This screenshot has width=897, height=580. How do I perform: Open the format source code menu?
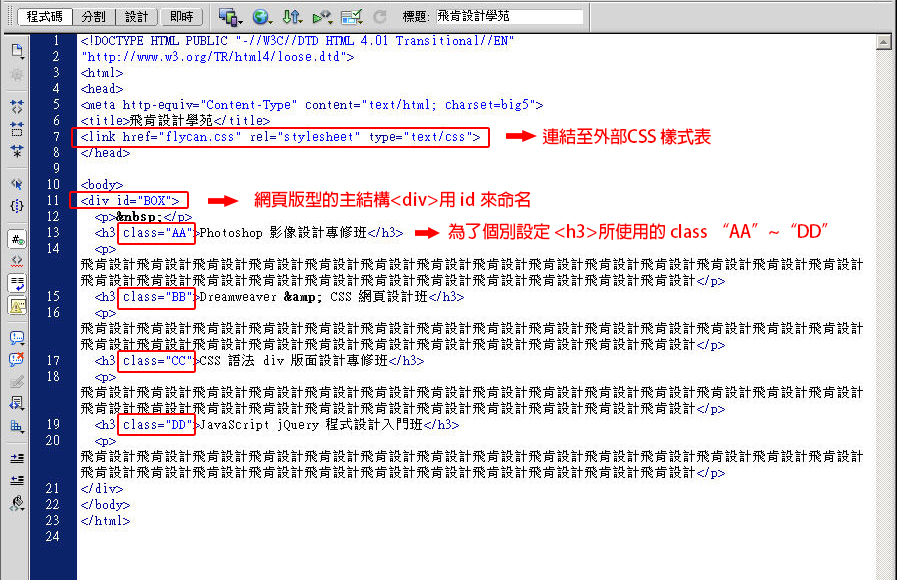coord(17,503)
